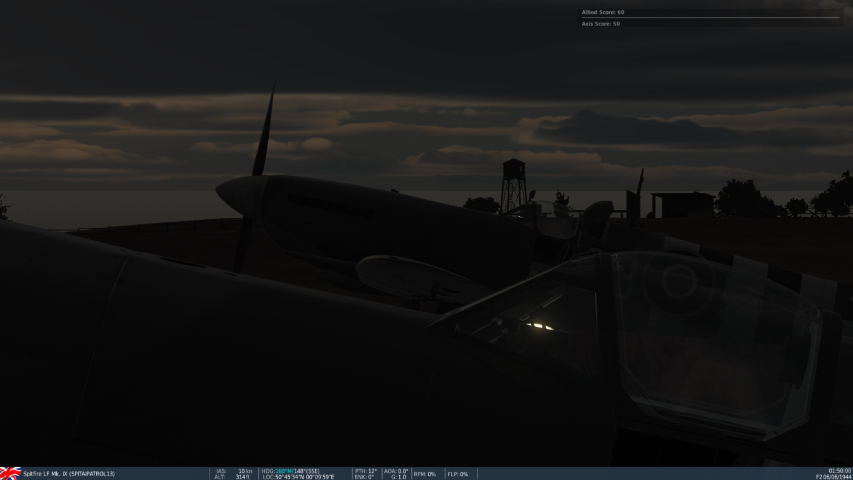The image size is (853, 480).
Task: Click the glowing light inside the cockpit
Action: 541,326
